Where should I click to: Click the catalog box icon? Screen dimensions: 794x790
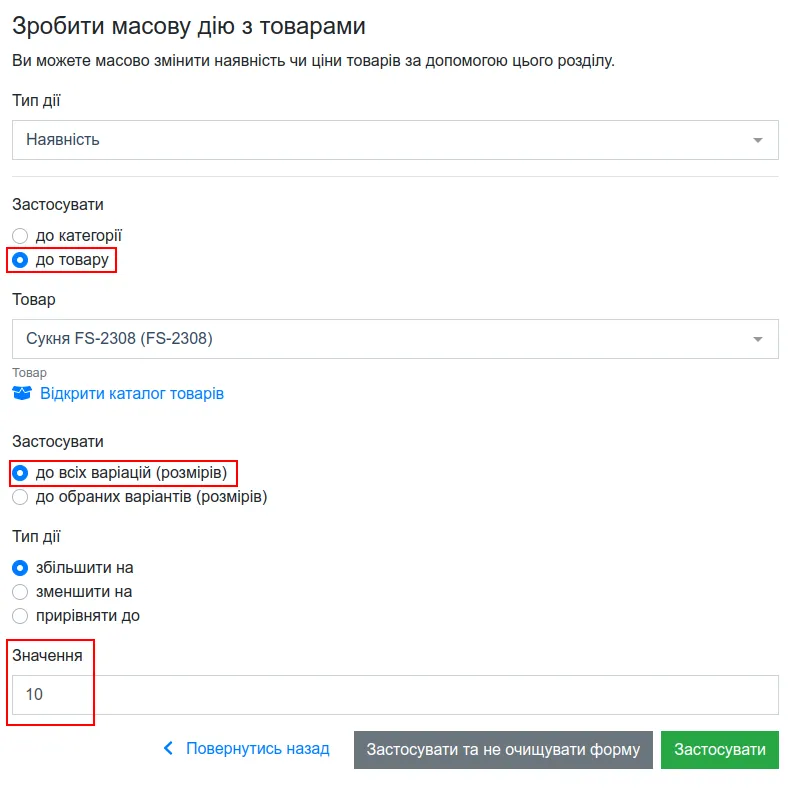[x=22, y=393]
